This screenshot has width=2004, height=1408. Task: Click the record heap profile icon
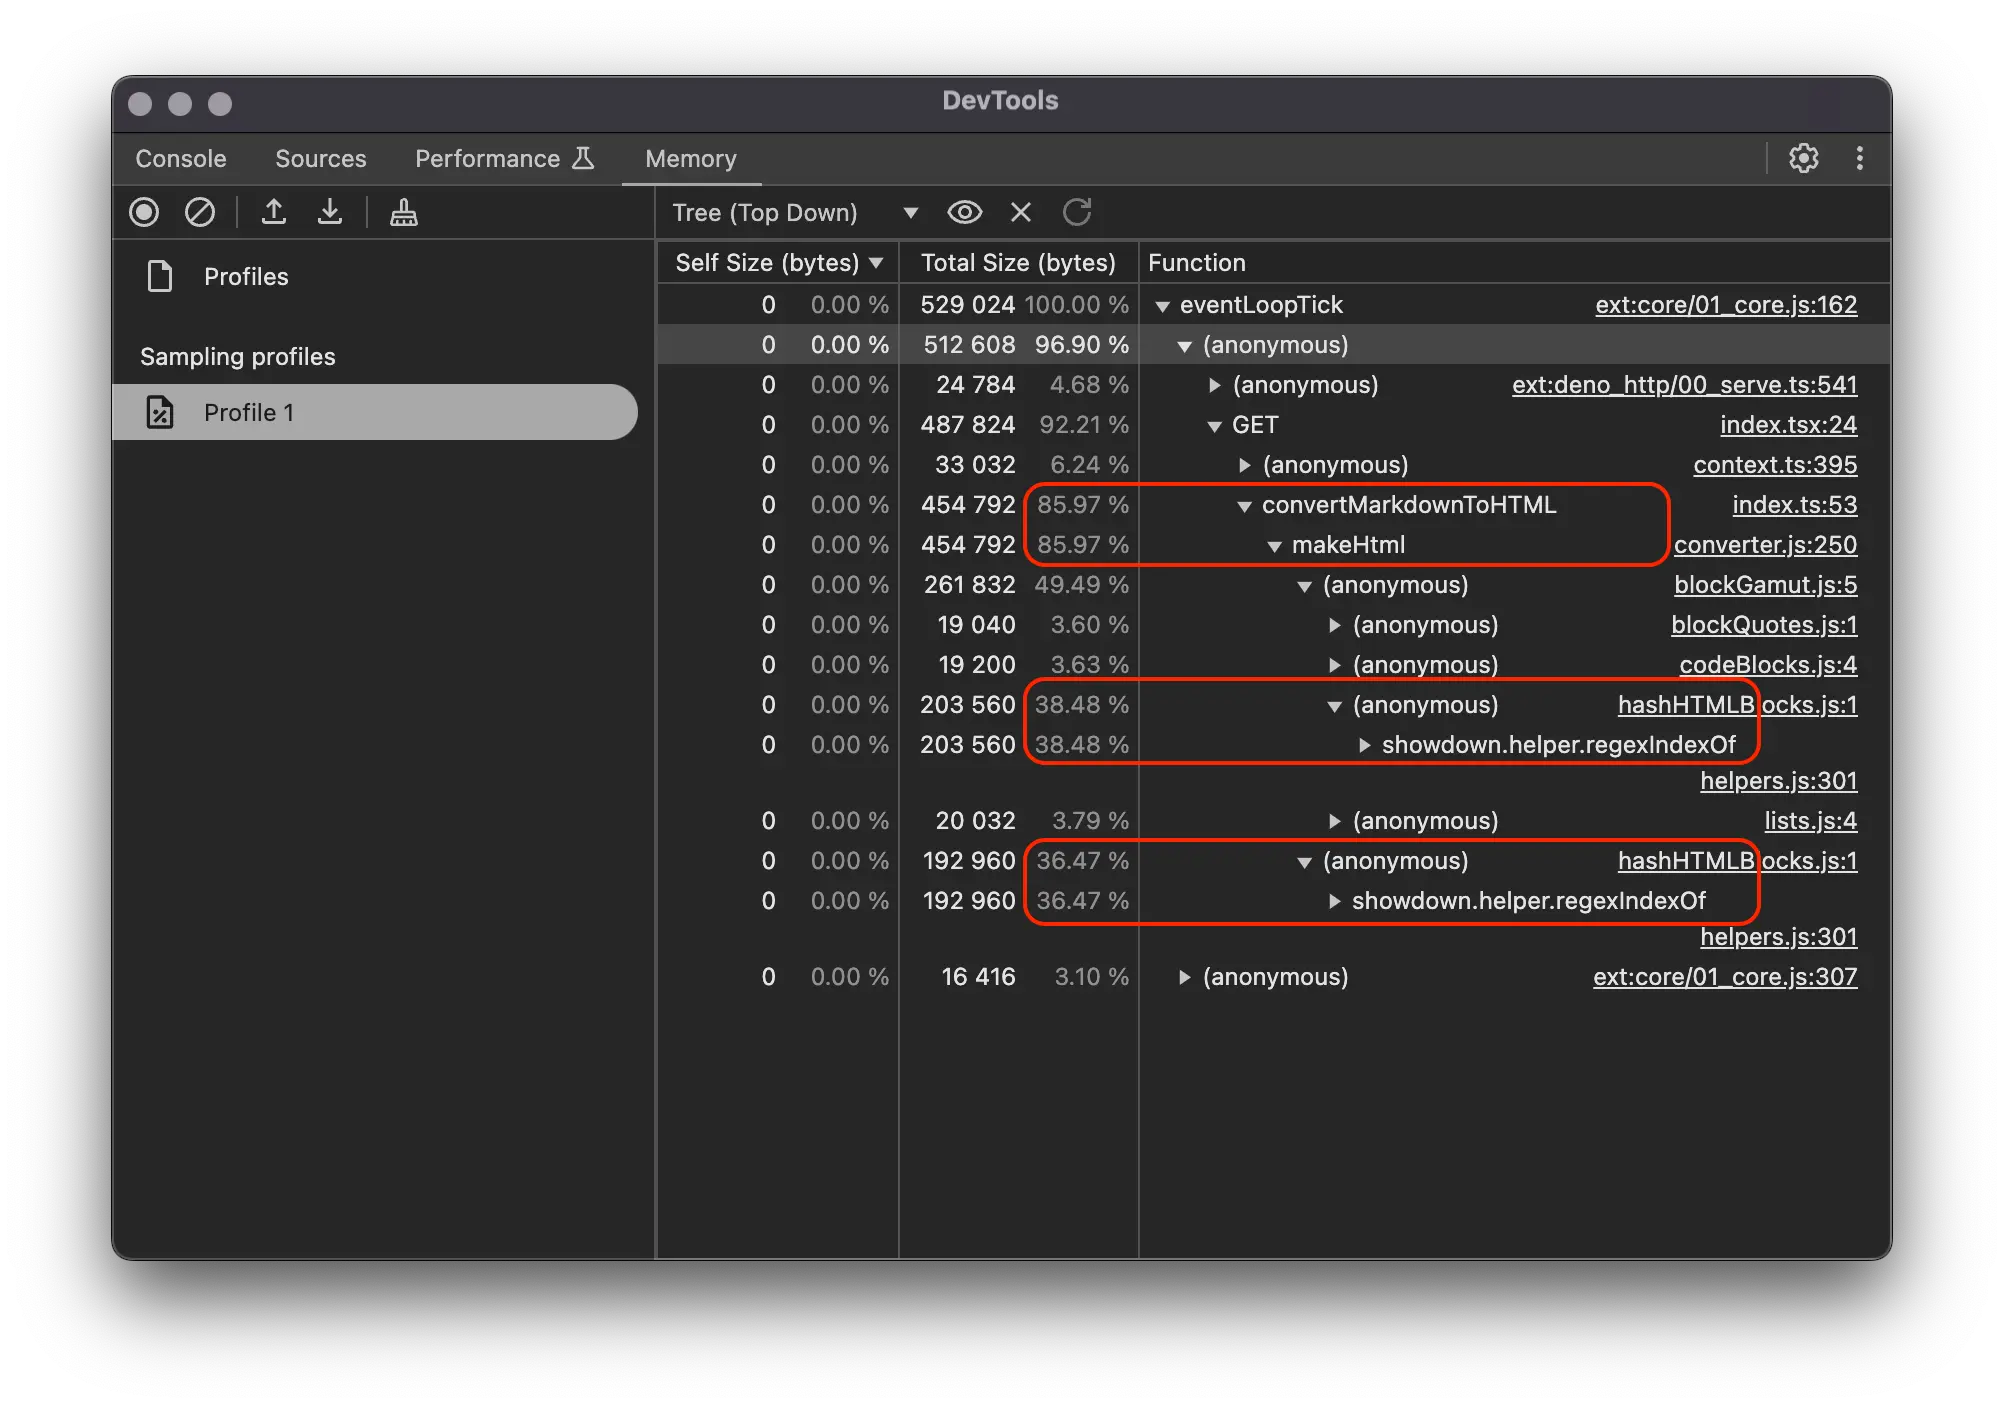[x=144, y=212]
